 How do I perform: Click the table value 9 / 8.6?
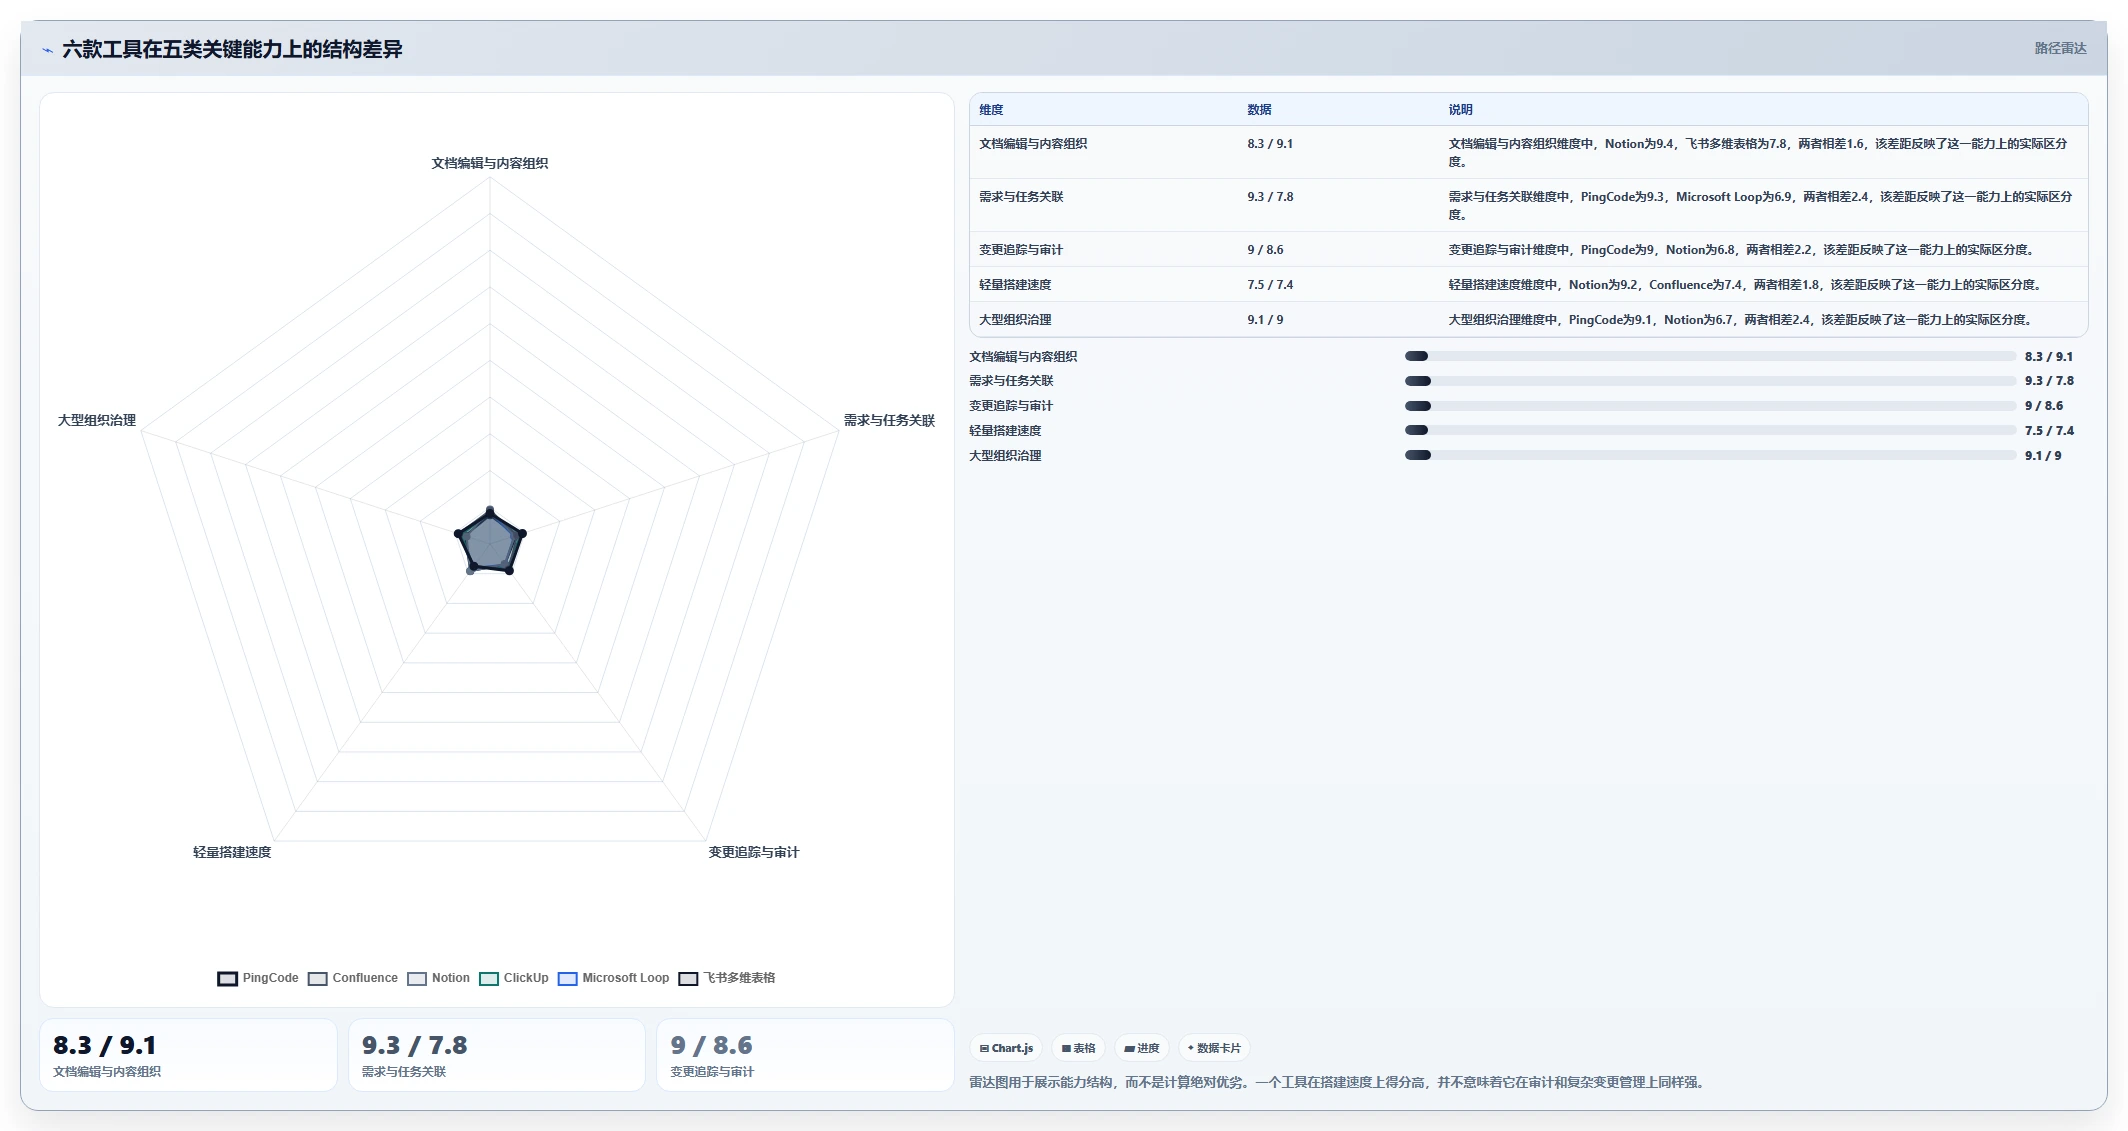(1265, 250)
